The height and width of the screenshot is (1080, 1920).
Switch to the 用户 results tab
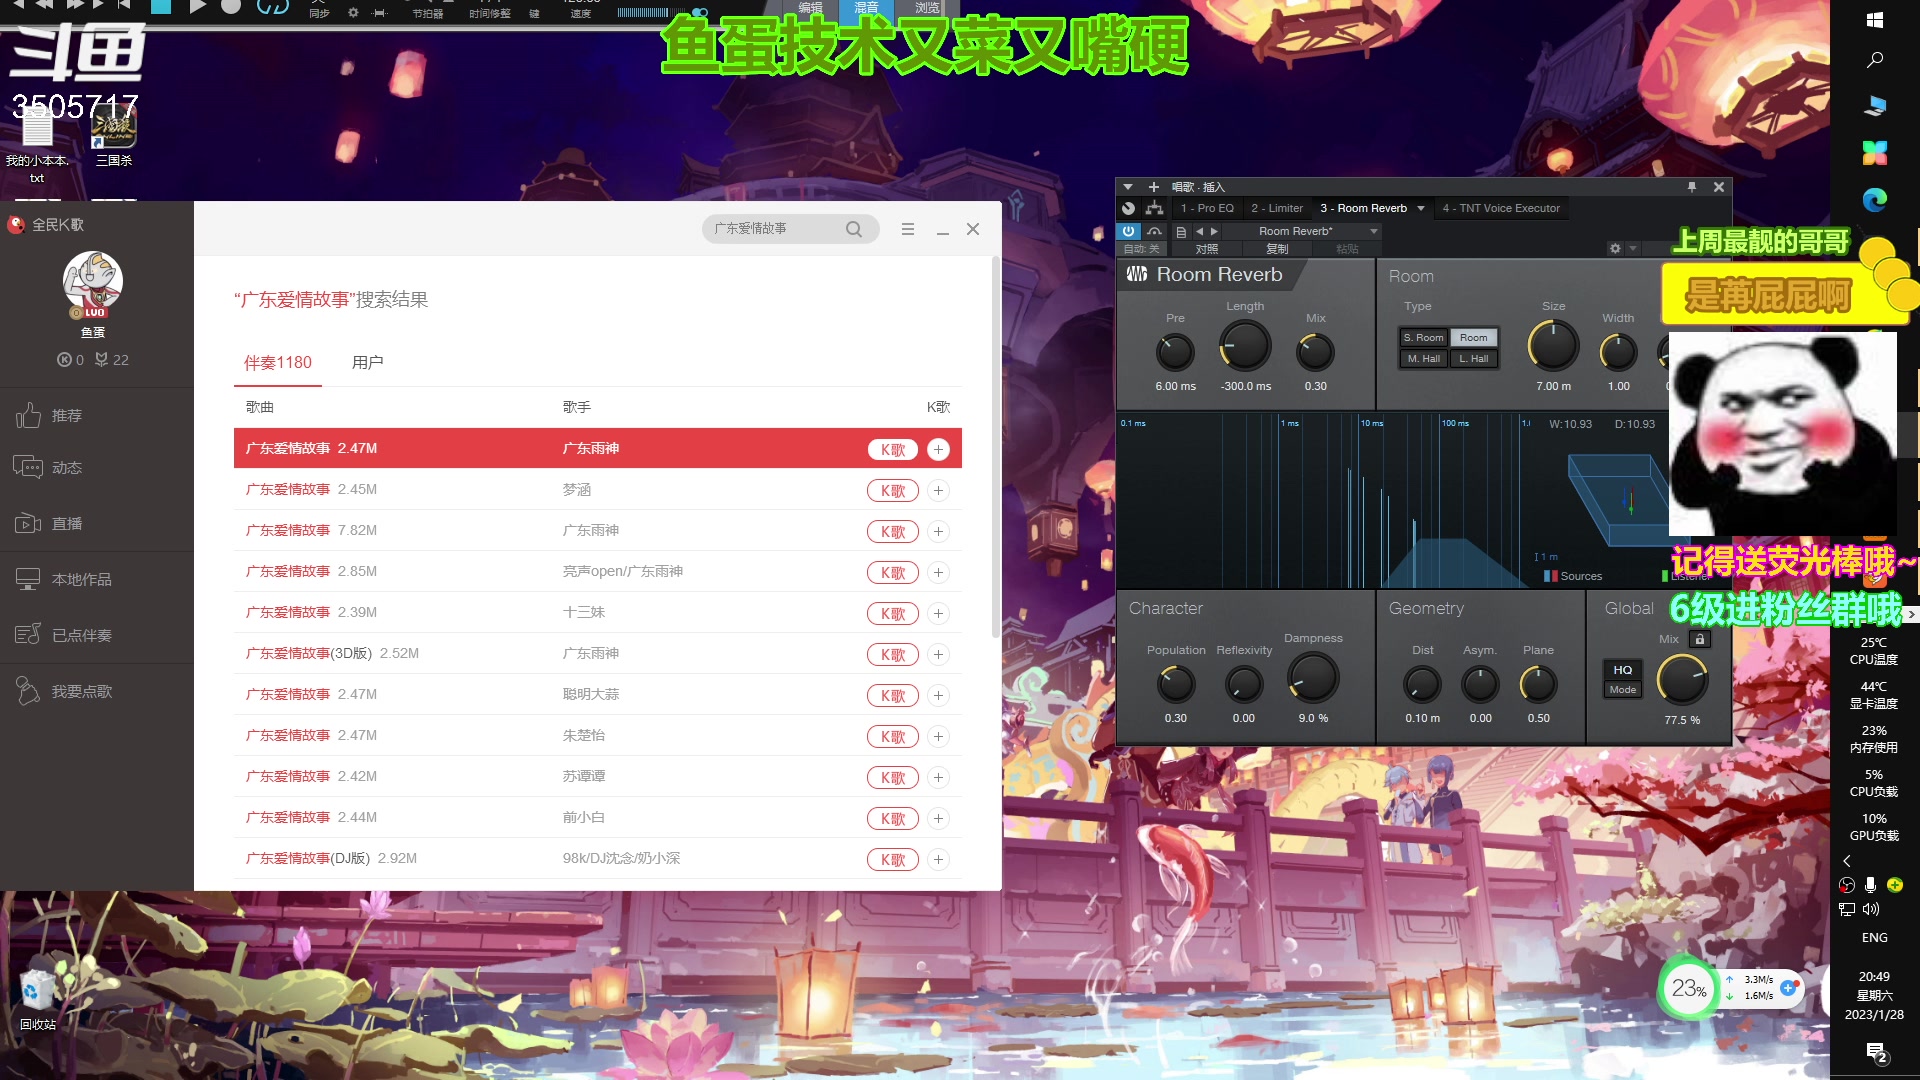[367, 362]
